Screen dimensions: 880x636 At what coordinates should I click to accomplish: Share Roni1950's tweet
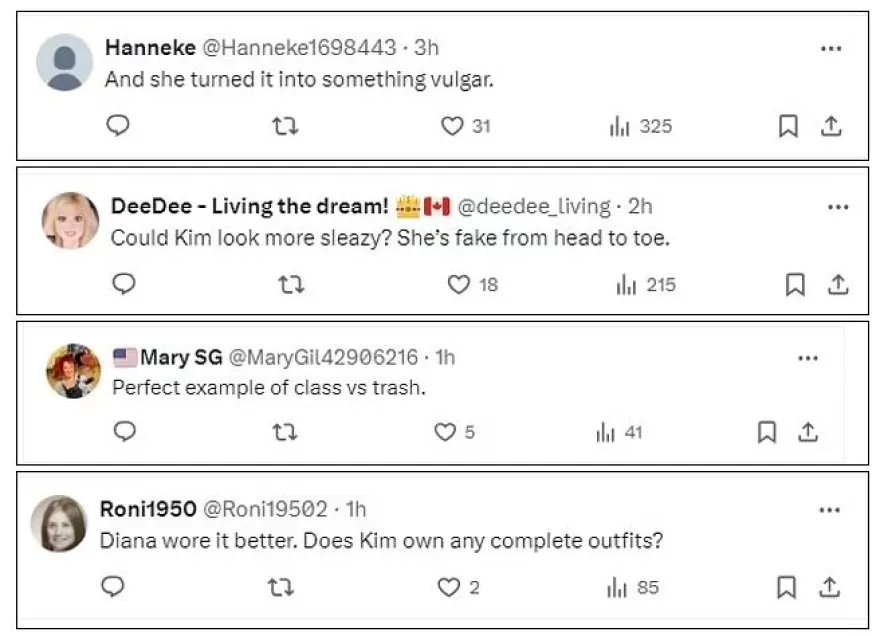tap(830, 587)
